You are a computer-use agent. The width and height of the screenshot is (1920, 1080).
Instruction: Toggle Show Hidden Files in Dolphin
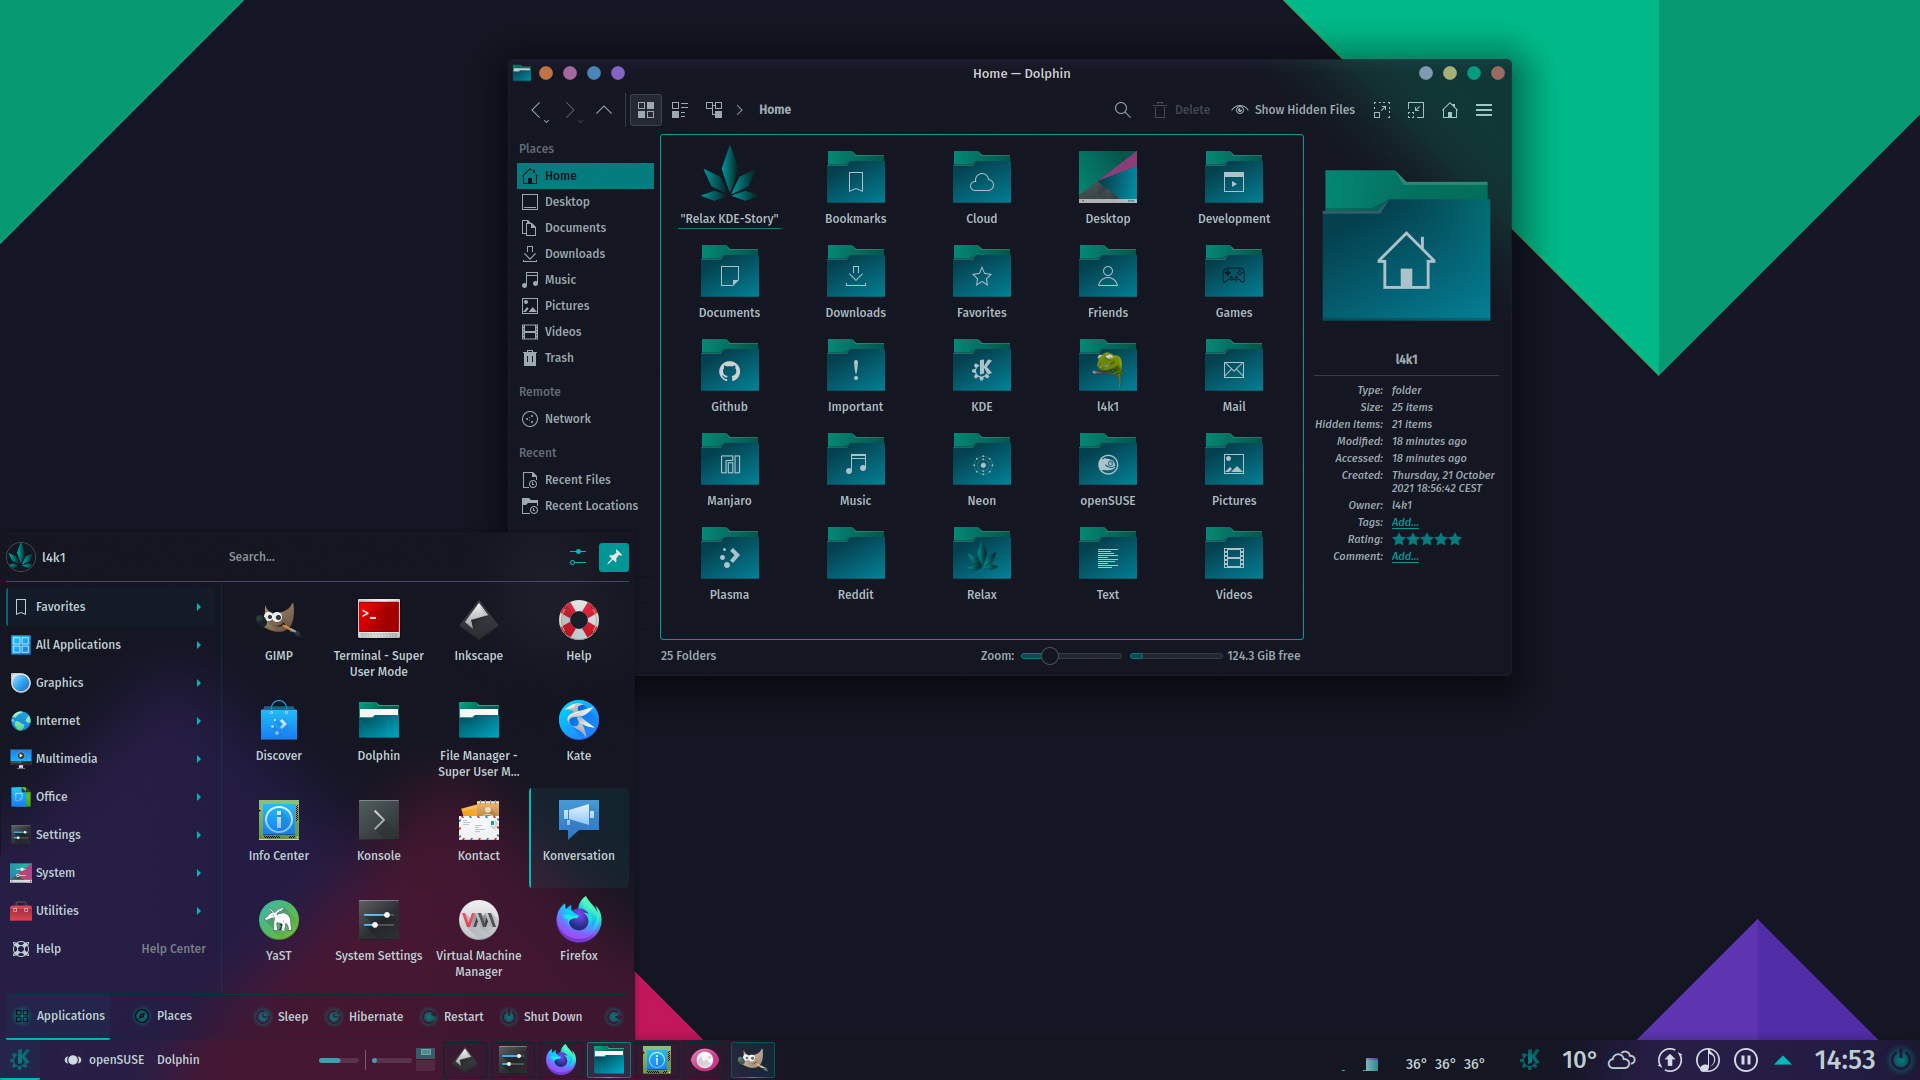click(x=1293, y=110)
